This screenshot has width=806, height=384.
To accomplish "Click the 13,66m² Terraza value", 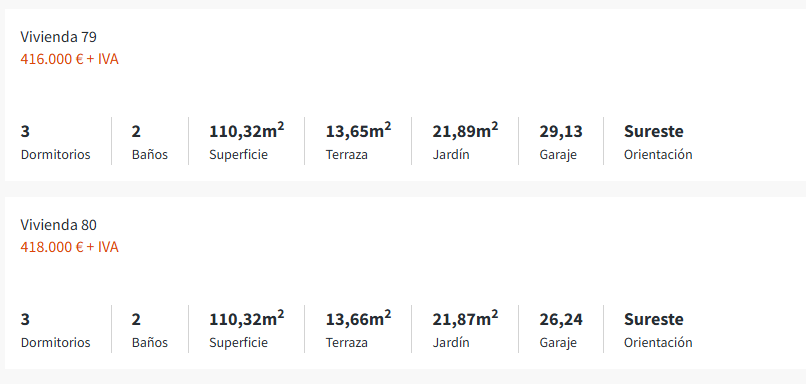I will pos(358,319).
